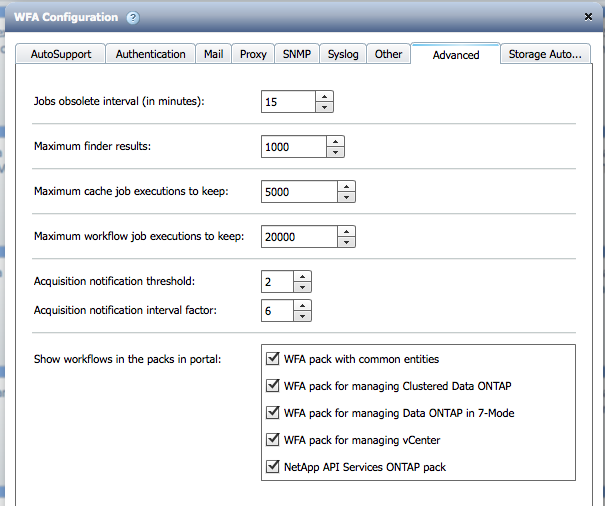Switch to the AutoSupport tab
Screen dimensions: 605x506
61,54
